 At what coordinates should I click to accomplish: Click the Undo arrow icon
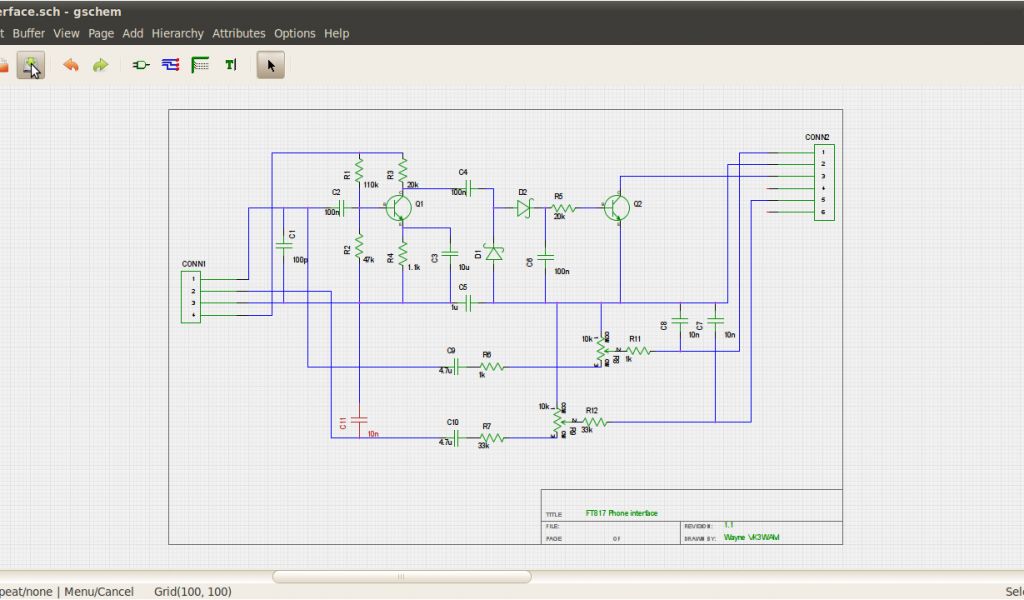click(70, 65)
